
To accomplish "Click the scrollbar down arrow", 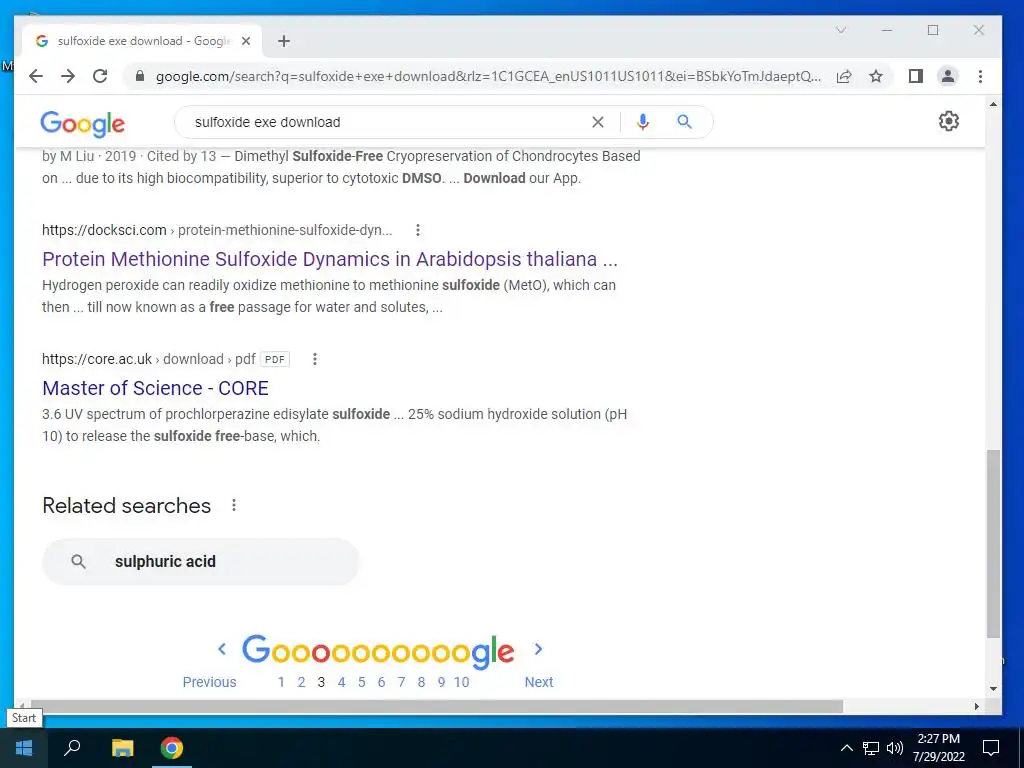I will click(x=993, y=688).
